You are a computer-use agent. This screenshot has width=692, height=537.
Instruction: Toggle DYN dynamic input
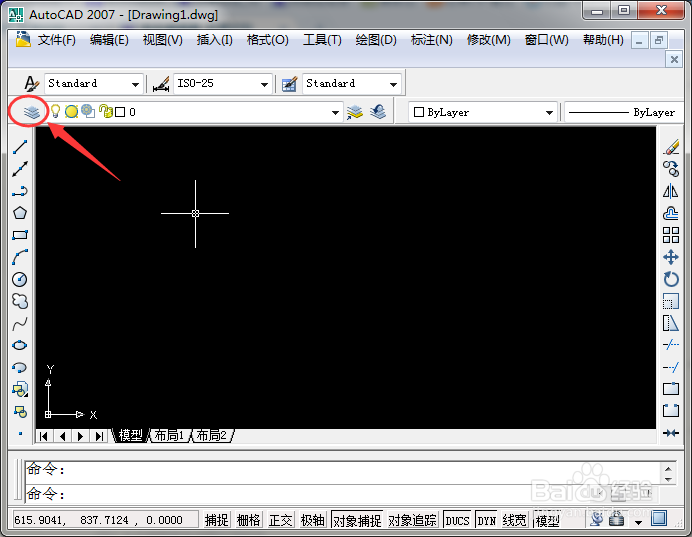pyautogui.click(x=486, y=520)
